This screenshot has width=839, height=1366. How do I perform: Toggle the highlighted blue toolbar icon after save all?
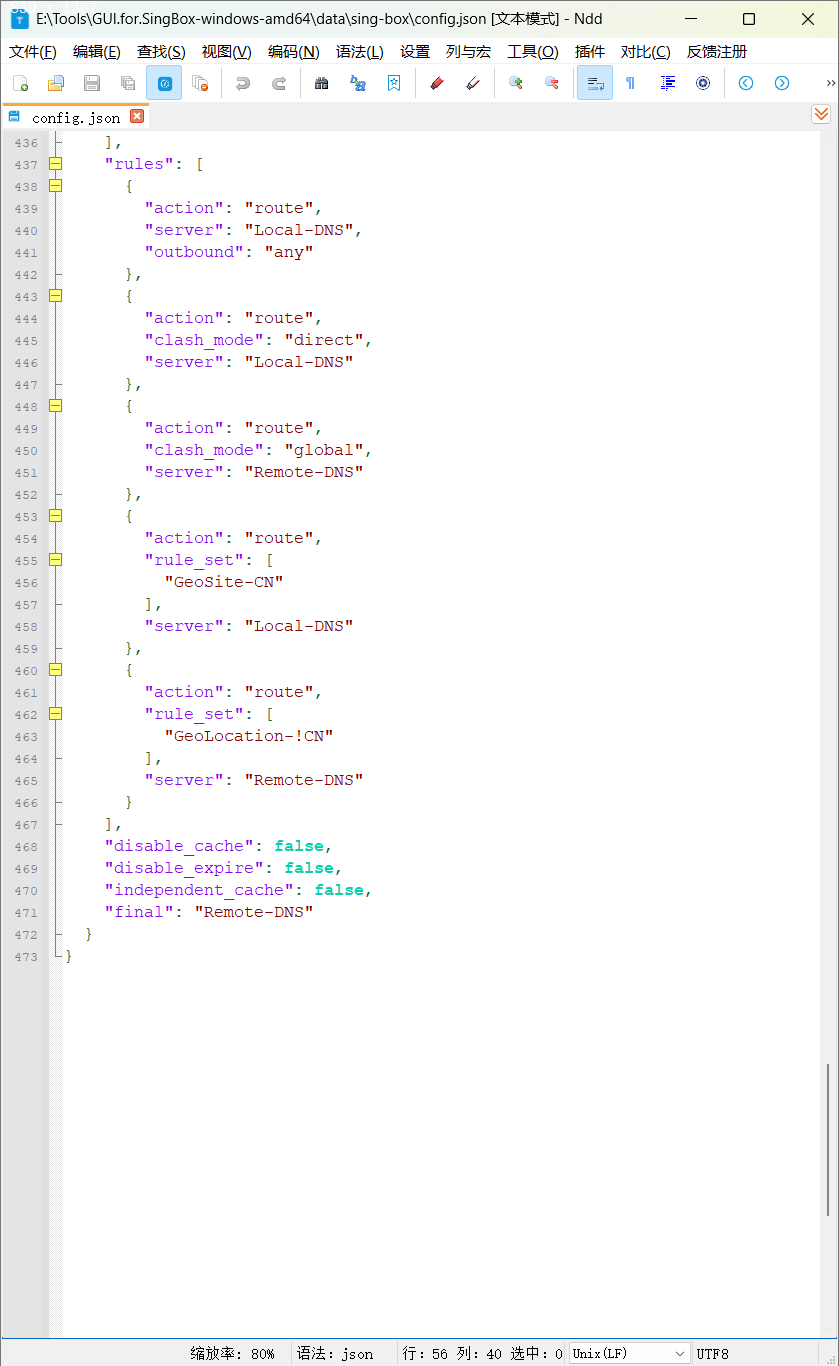[164, 83]
